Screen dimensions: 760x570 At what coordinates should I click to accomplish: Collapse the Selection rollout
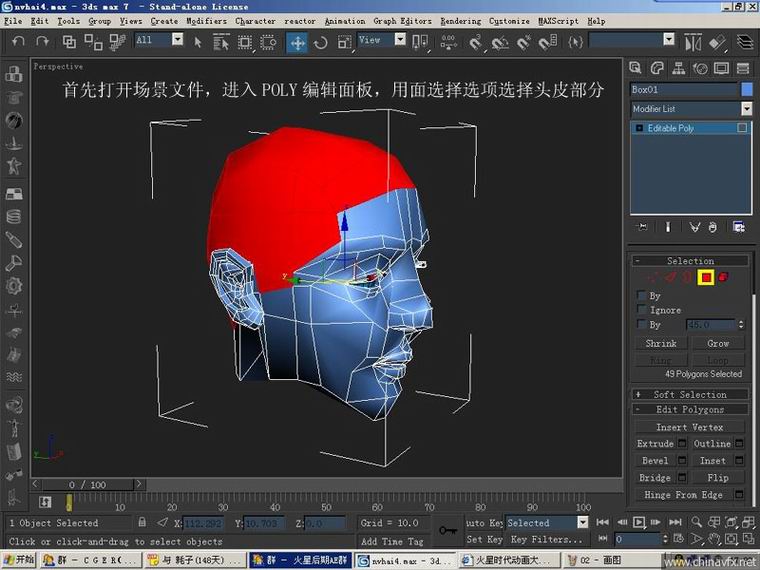coord(690,261)
